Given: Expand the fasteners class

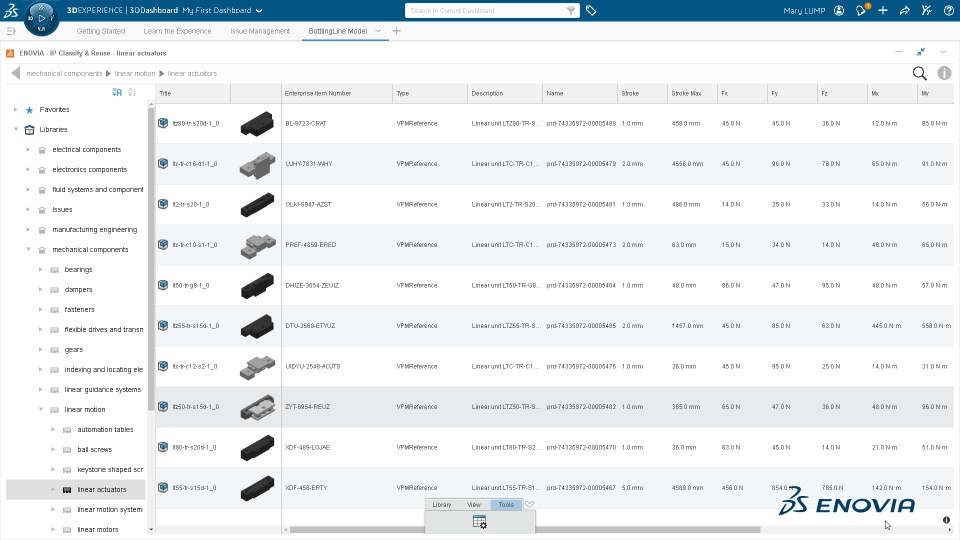Looking at the screenshot, I should point(40,310).
